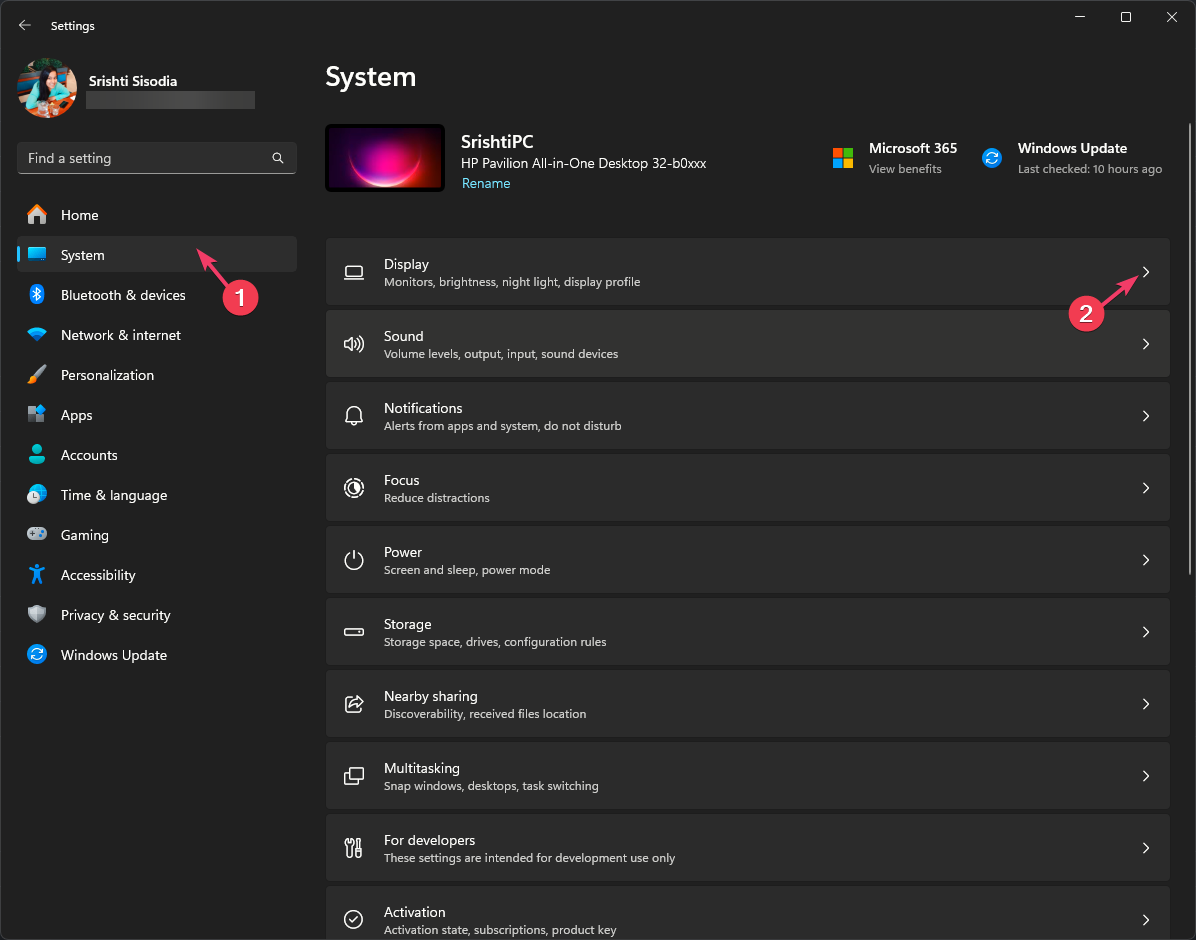The image size is (1196, 940).
Task: Click the Gaming controller icon
Action: (x=37, y=535)
